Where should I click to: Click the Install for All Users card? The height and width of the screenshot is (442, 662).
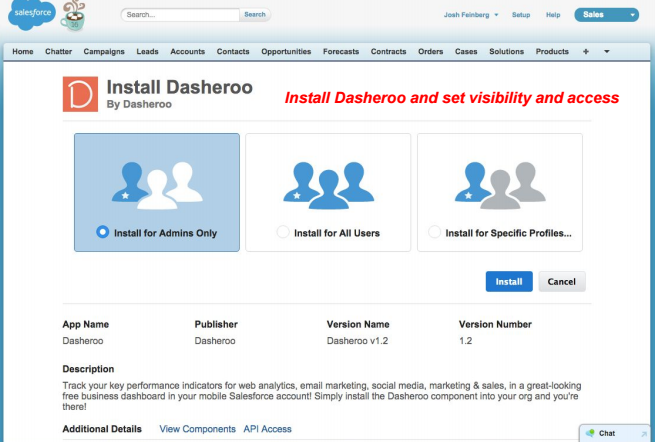tap(328, 193)
